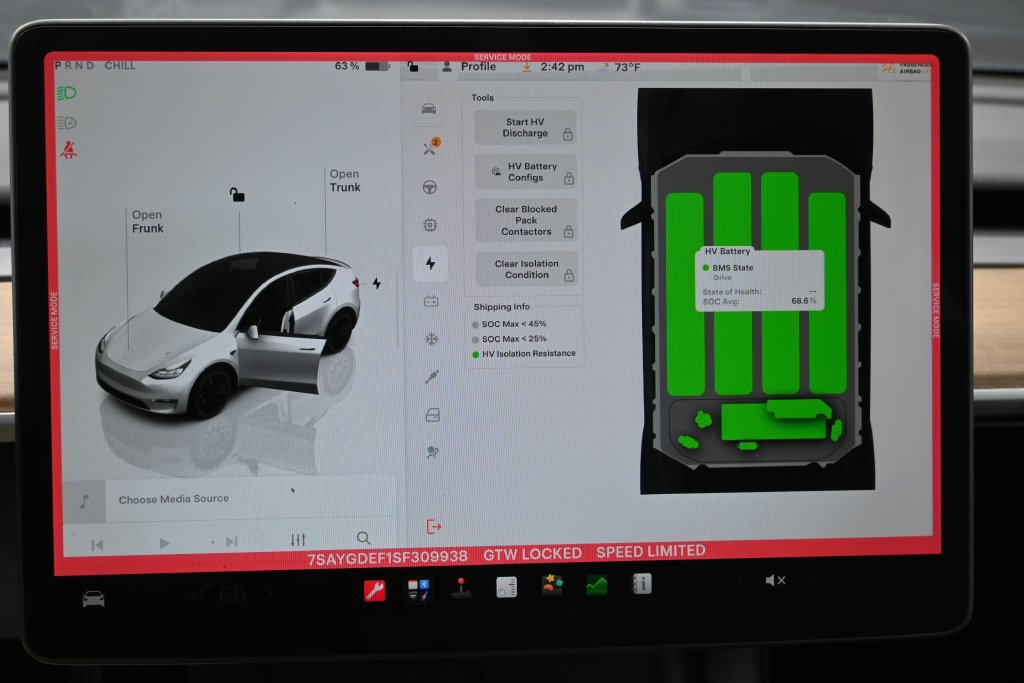Open the joystick arcade app
This screenshot has width=1024, height=683.
461,588
